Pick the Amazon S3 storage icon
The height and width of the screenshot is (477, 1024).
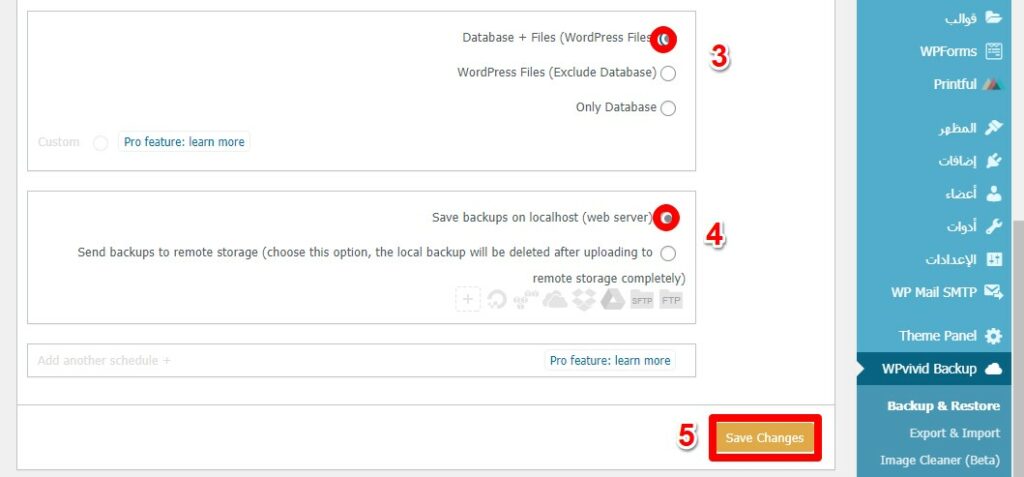[526, 300]
